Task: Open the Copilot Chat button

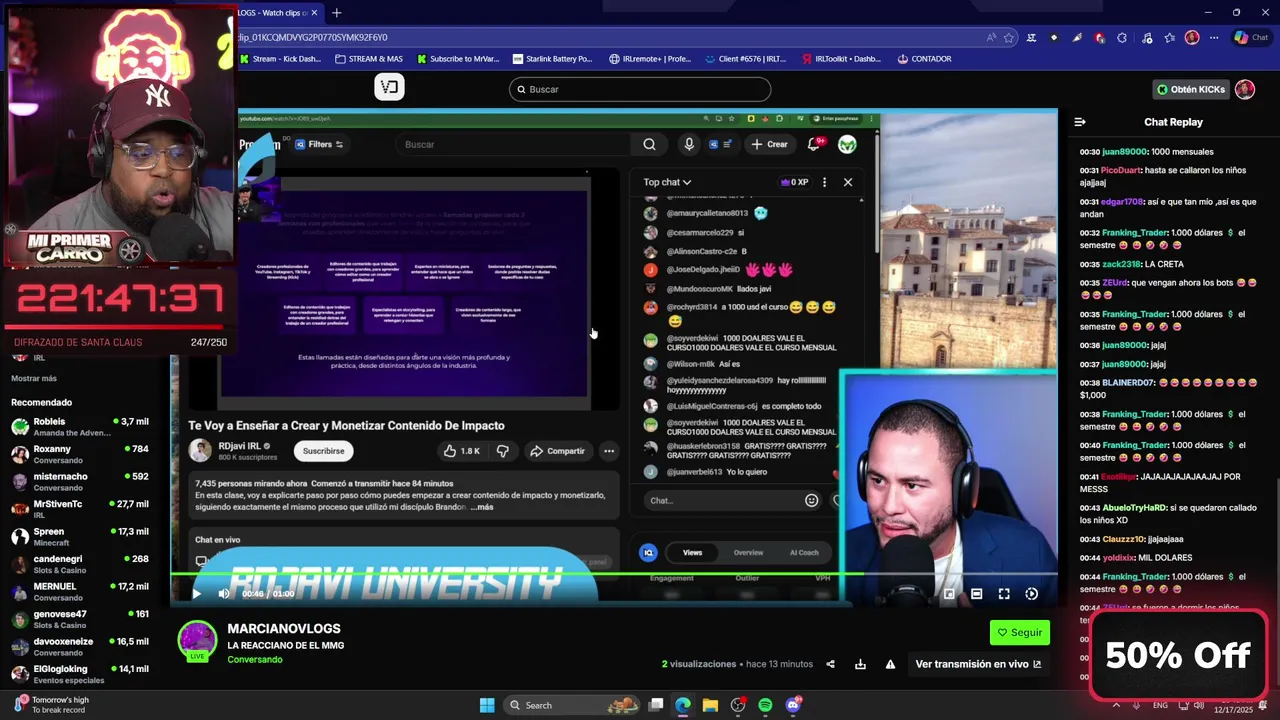Action: pyautogui.click(x=1251, y=38)
